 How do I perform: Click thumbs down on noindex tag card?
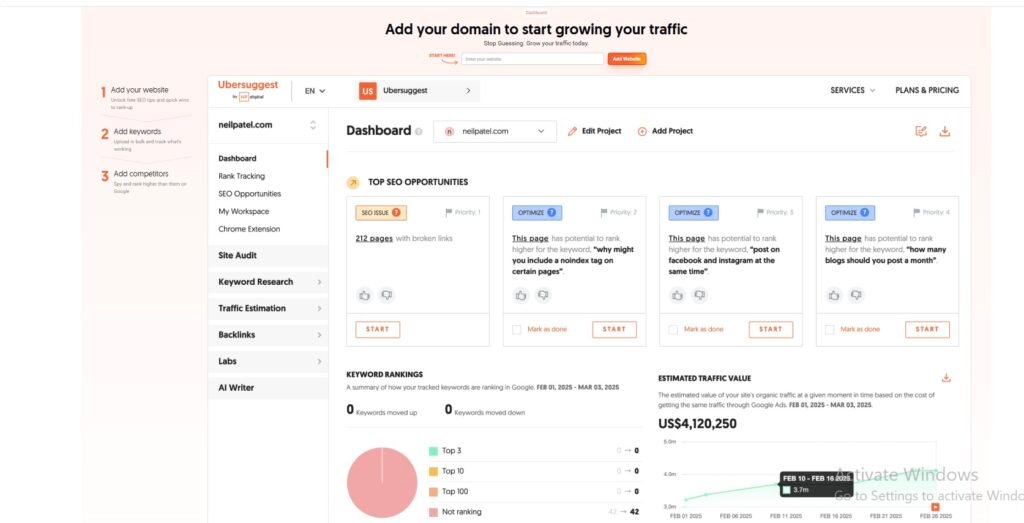pos(543,295)
